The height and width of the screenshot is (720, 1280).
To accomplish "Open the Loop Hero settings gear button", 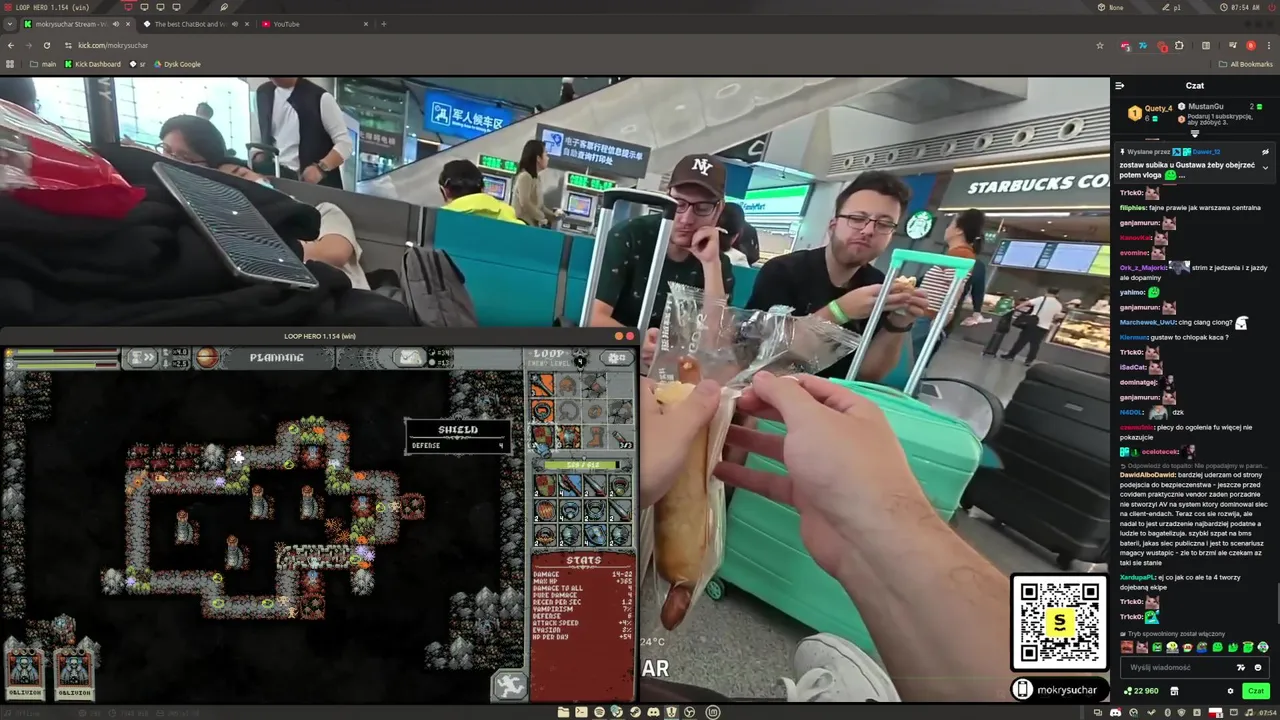I will pyautogui.click(x=616, y=357).
